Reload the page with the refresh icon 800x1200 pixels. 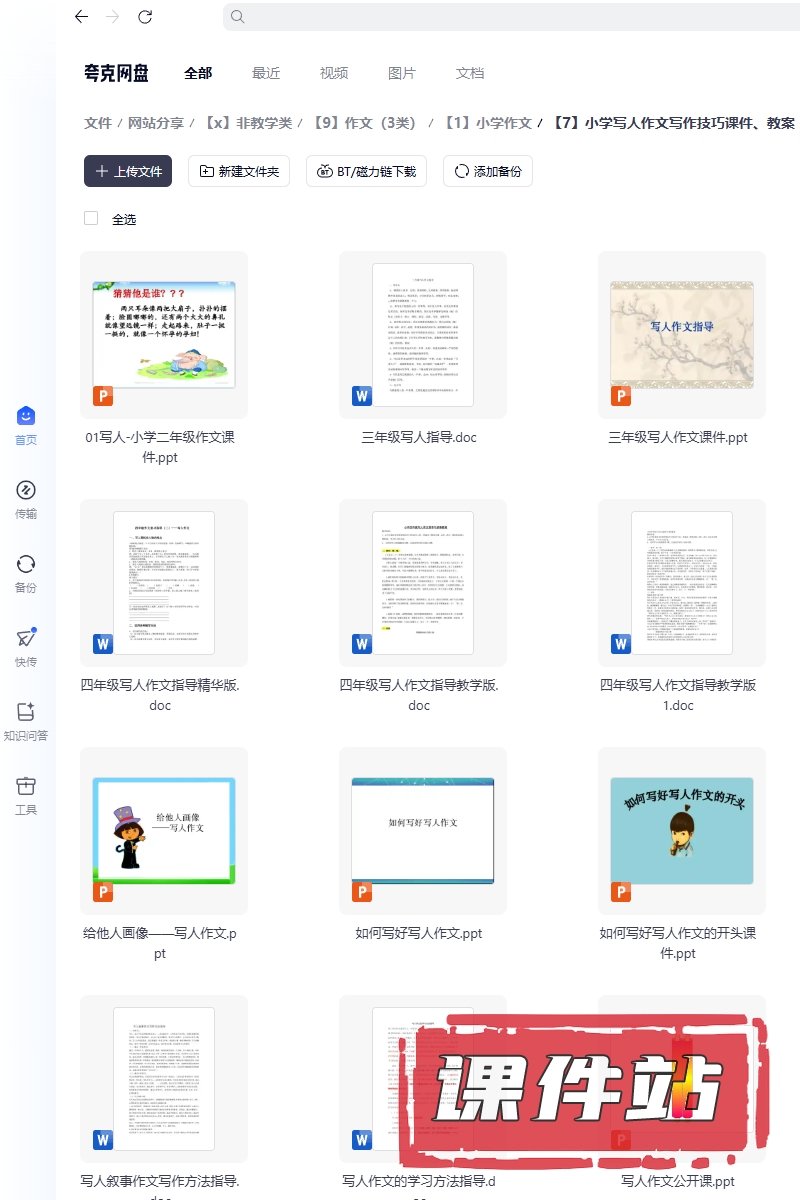[145, 17]
